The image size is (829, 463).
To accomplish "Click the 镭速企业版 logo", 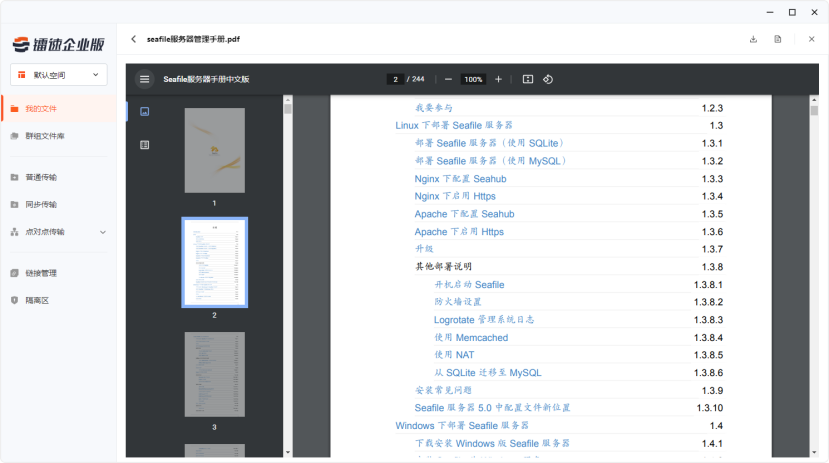I will [x=59, y=44].
